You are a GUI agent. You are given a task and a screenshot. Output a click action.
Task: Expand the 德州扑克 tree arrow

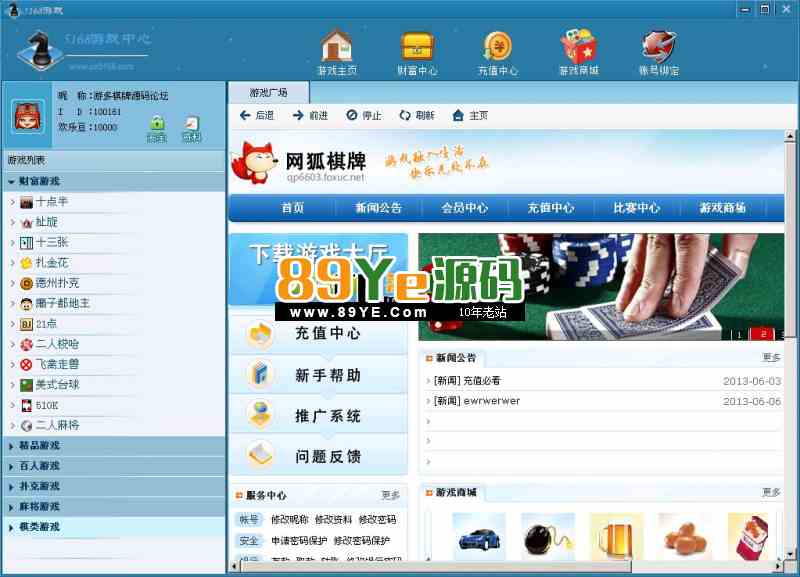coord(12,283)
